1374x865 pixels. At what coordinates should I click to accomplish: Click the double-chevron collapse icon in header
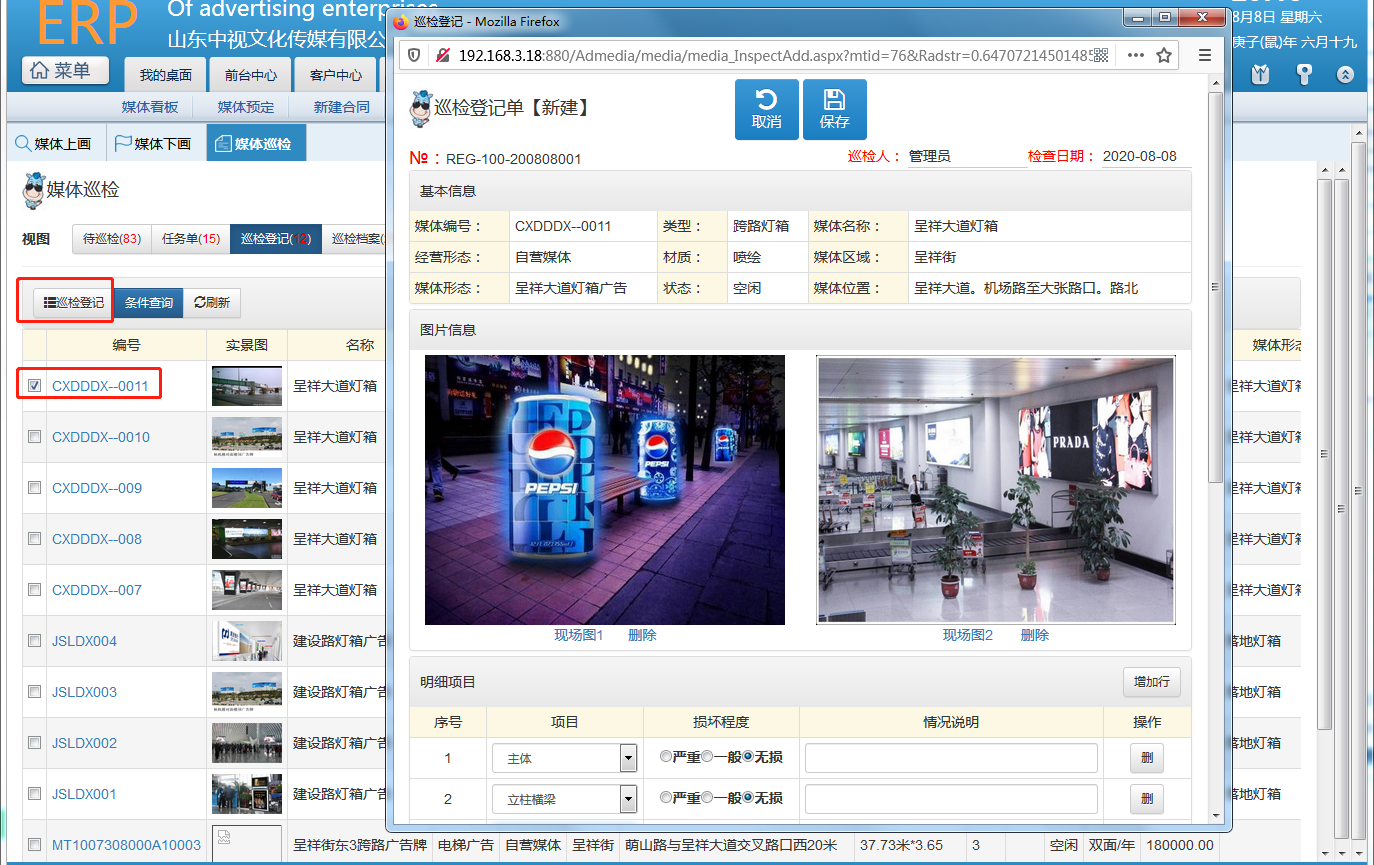coord(1345,74)
